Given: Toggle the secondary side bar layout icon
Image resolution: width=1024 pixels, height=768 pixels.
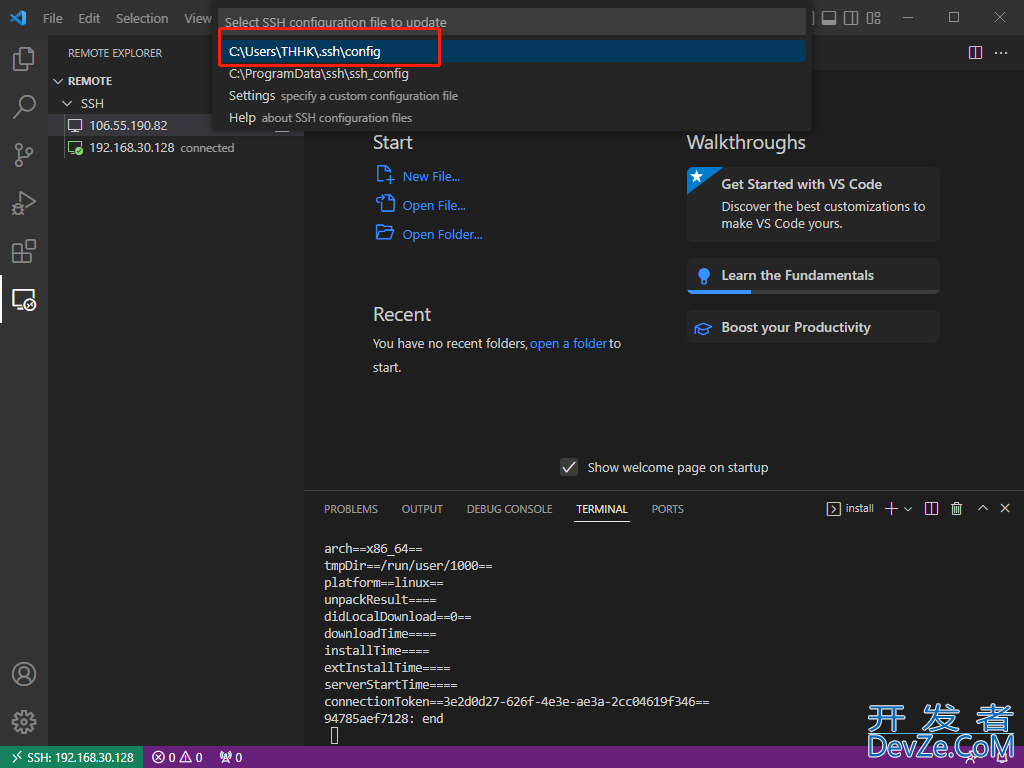Looking at the screenshot, I should pos(851,18).
